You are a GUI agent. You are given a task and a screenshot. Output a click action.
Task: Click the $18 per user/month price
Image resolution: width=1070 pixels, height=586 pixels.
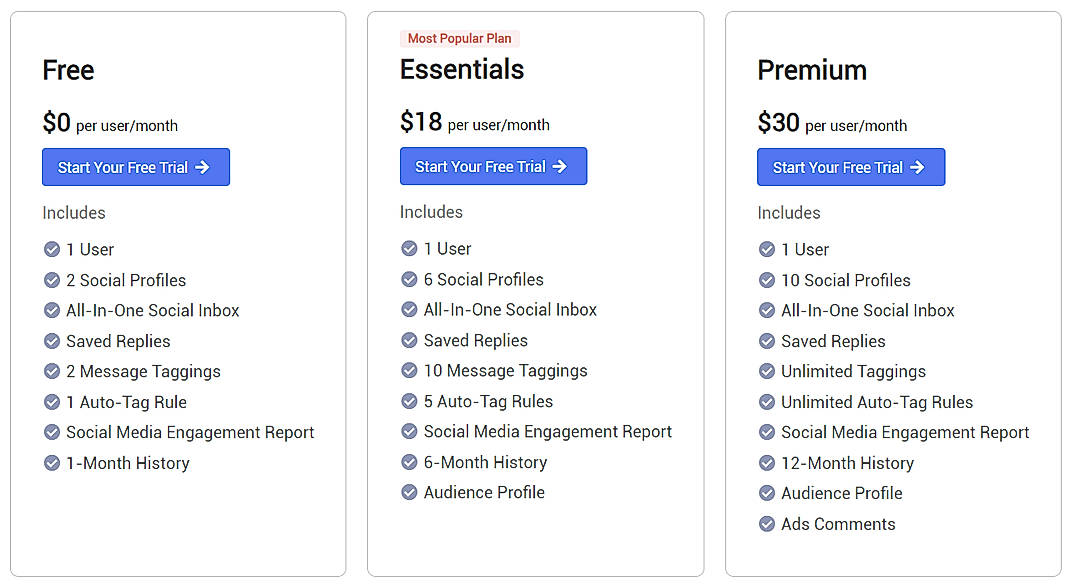point(421,121)
